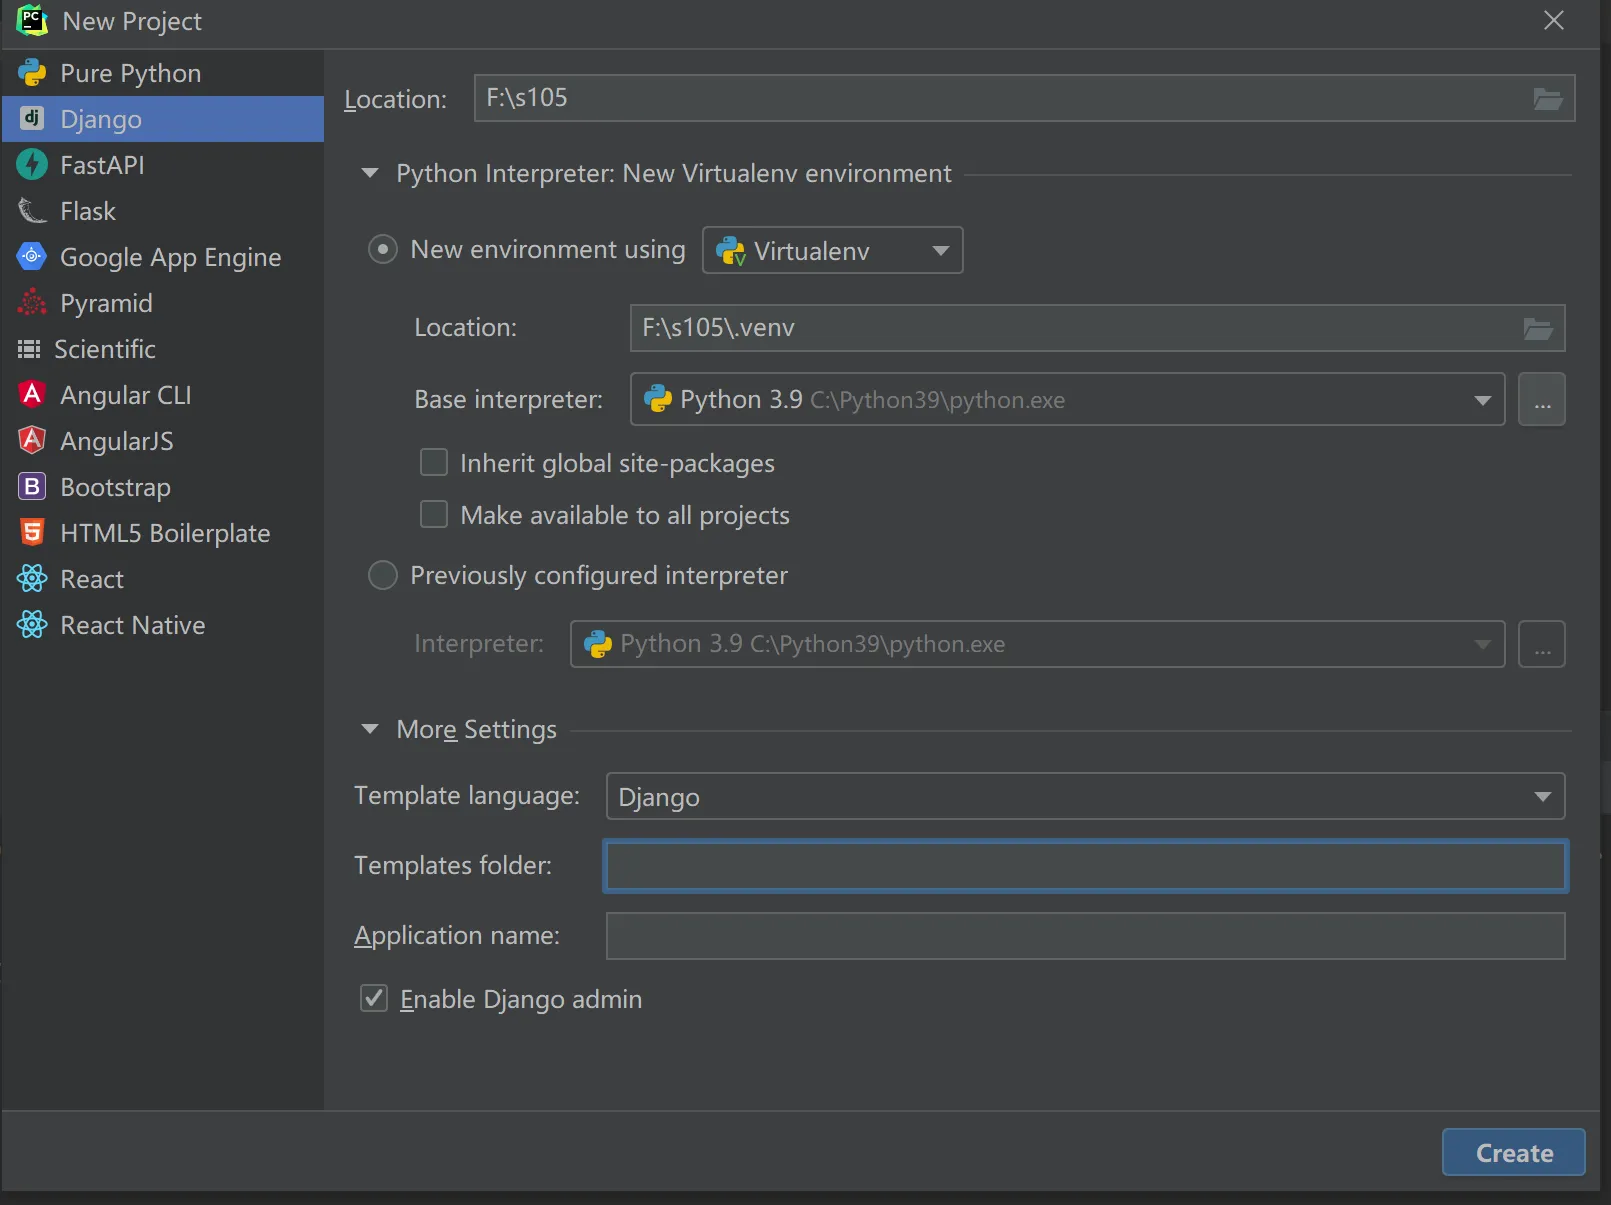Click the Flask horn icon

32,211
